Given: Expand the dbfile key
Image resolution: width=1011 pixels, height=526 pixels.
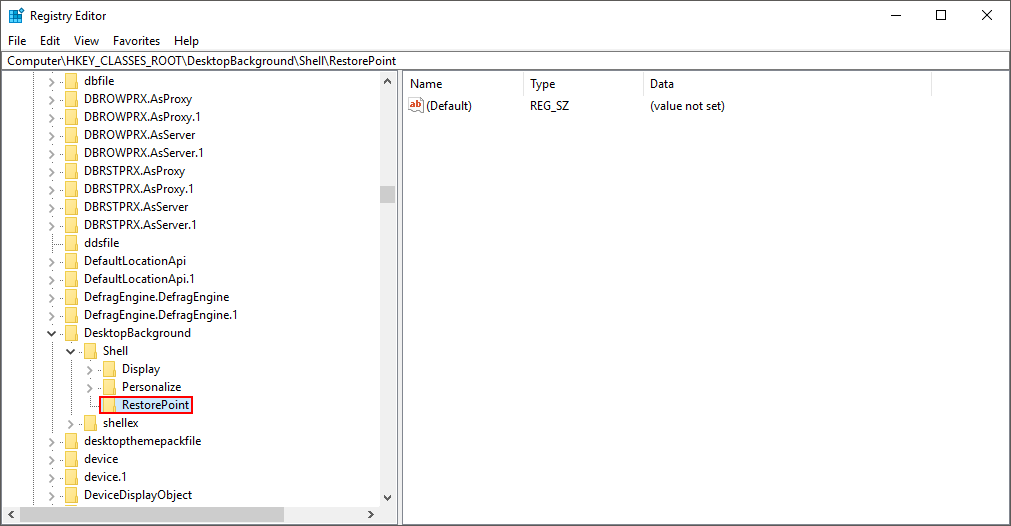Looking at the screenshot, I should [x=52, y=81].
